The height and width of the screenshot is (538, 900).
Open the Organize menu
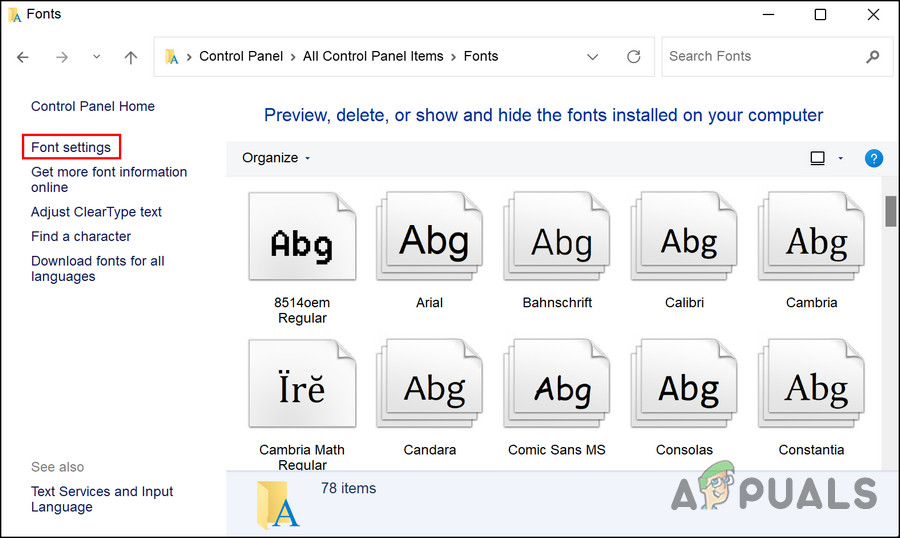point(276,158)
